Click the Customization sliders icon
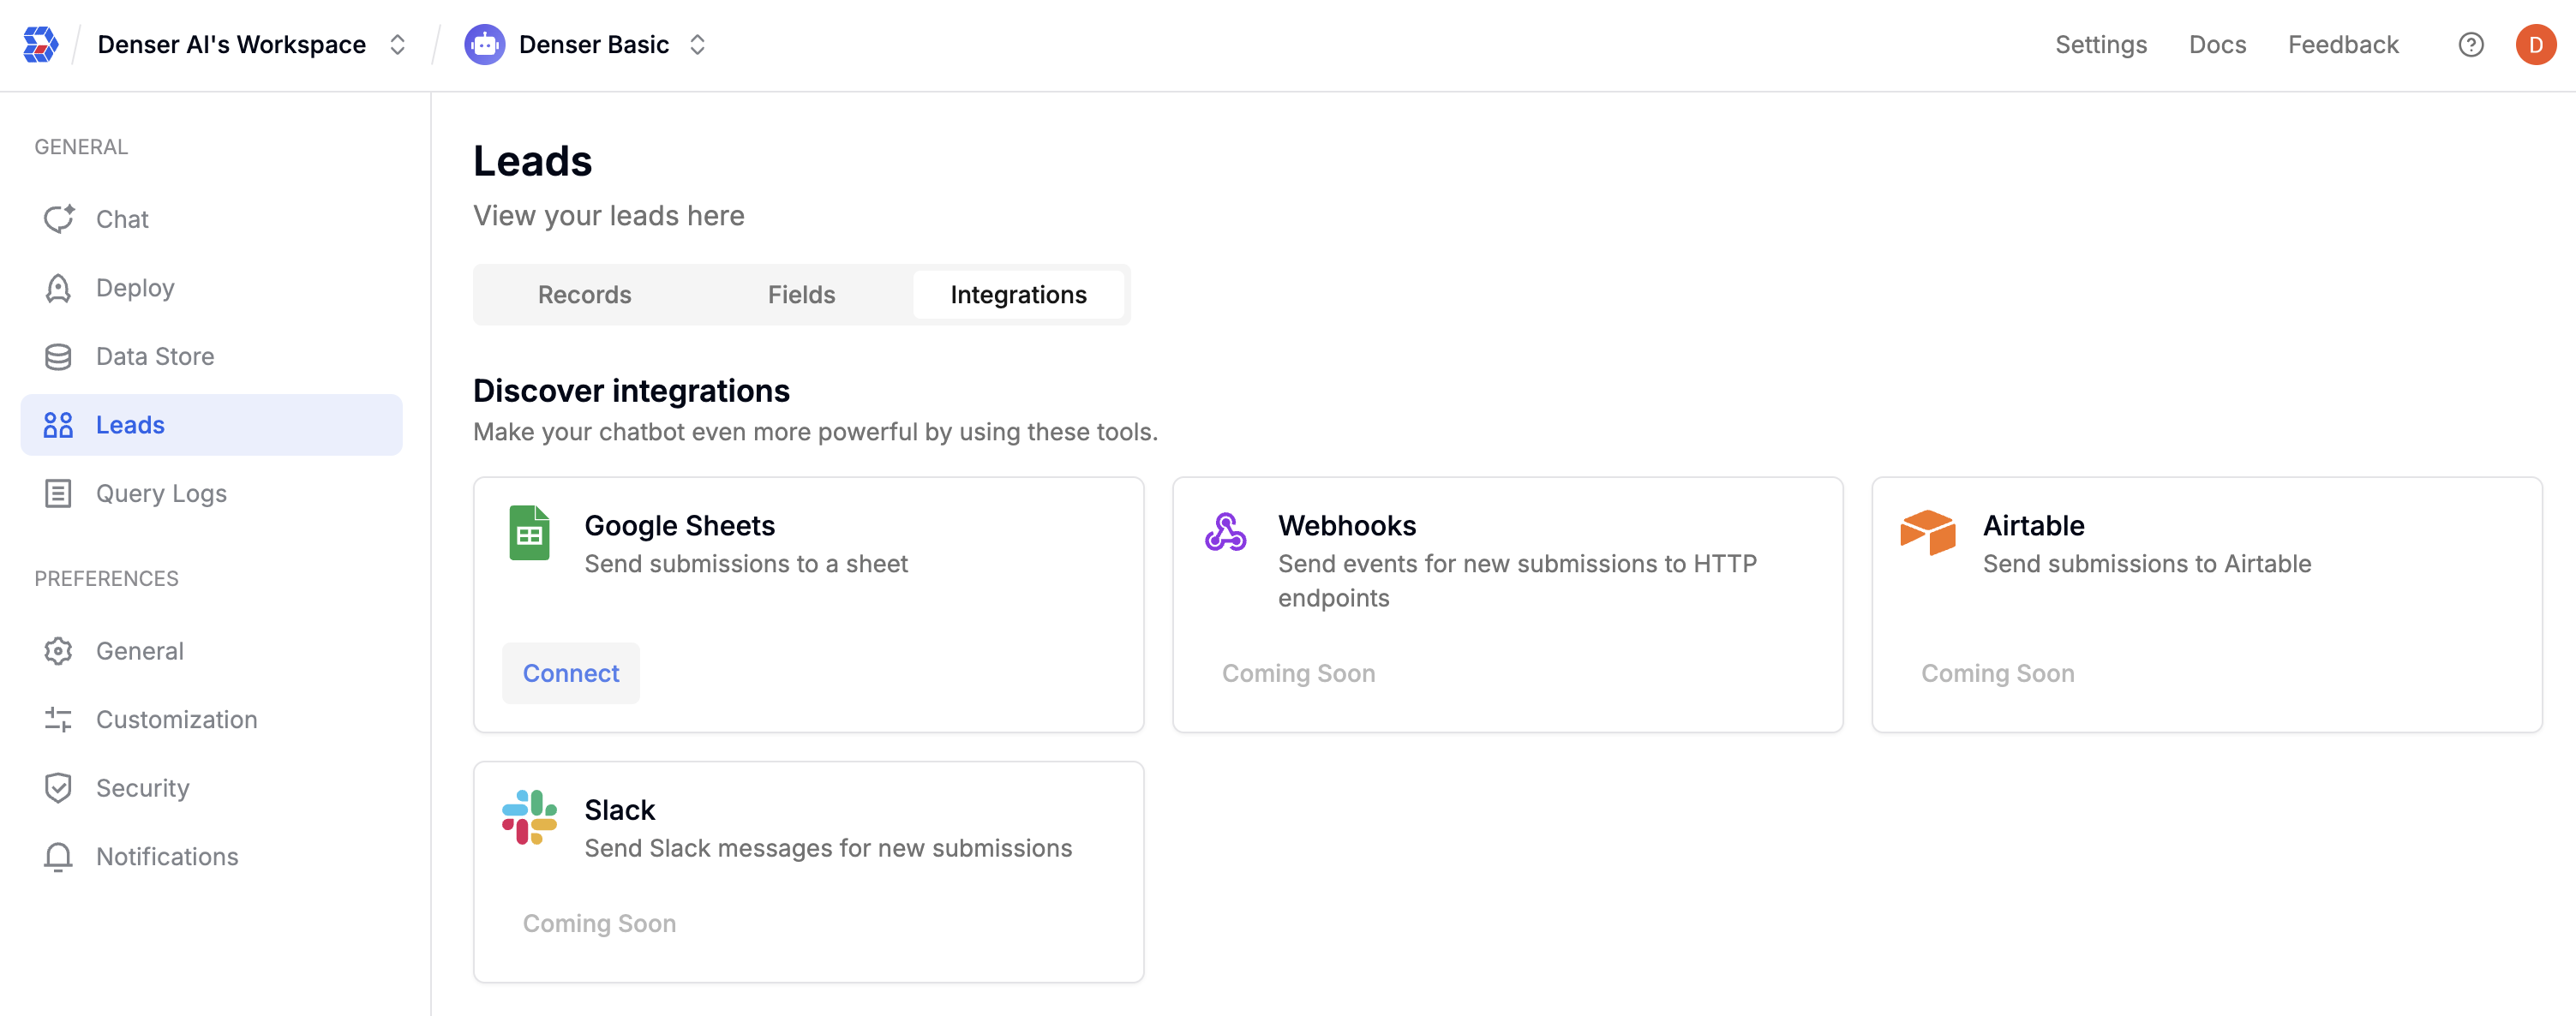 (x=59, y=720)
